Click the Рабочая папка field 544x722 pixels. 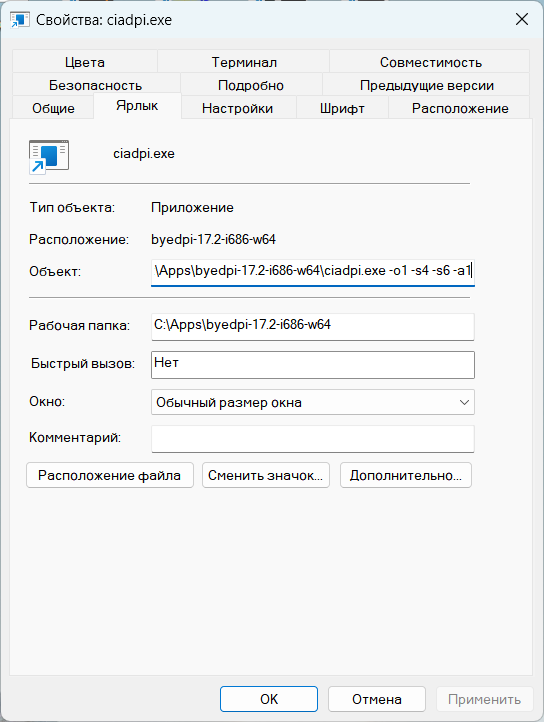click(x=313, y=326)
